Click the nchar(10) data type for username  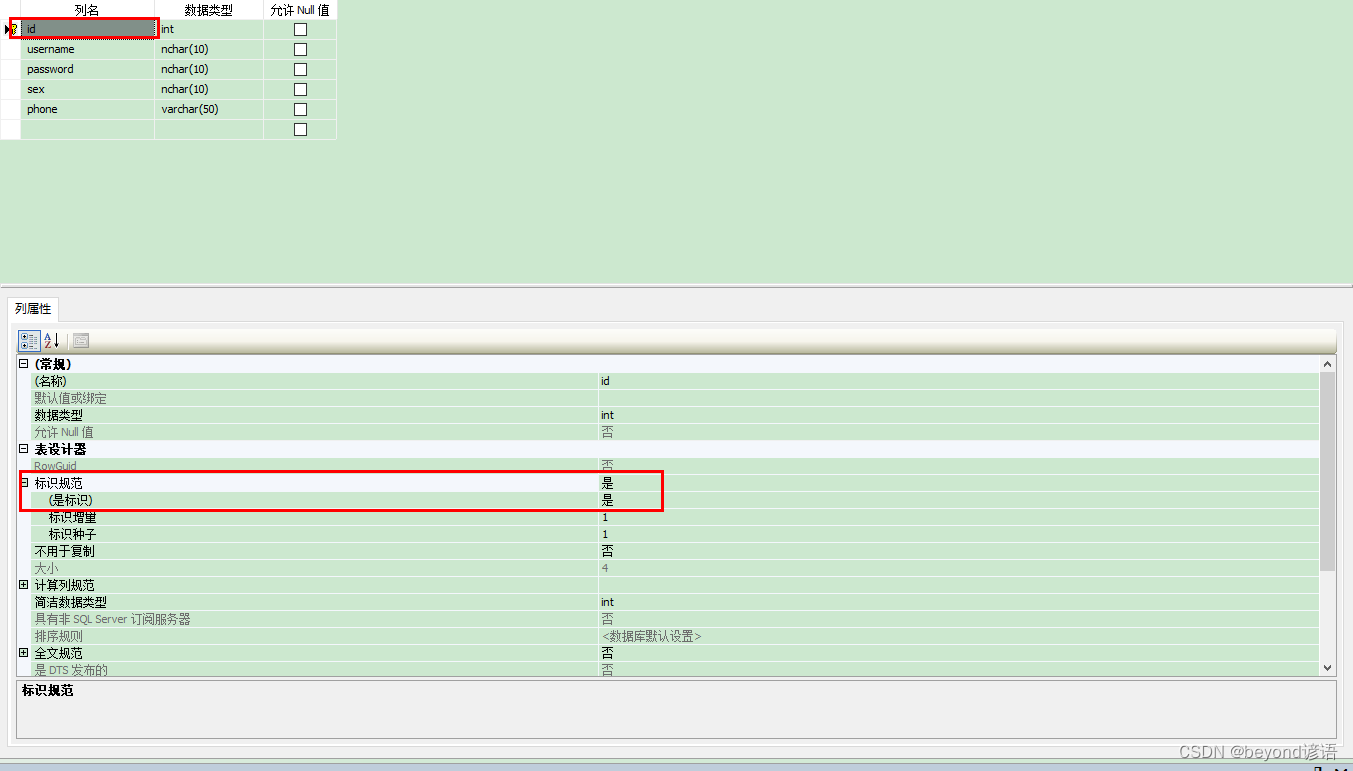tap(209, 49)
